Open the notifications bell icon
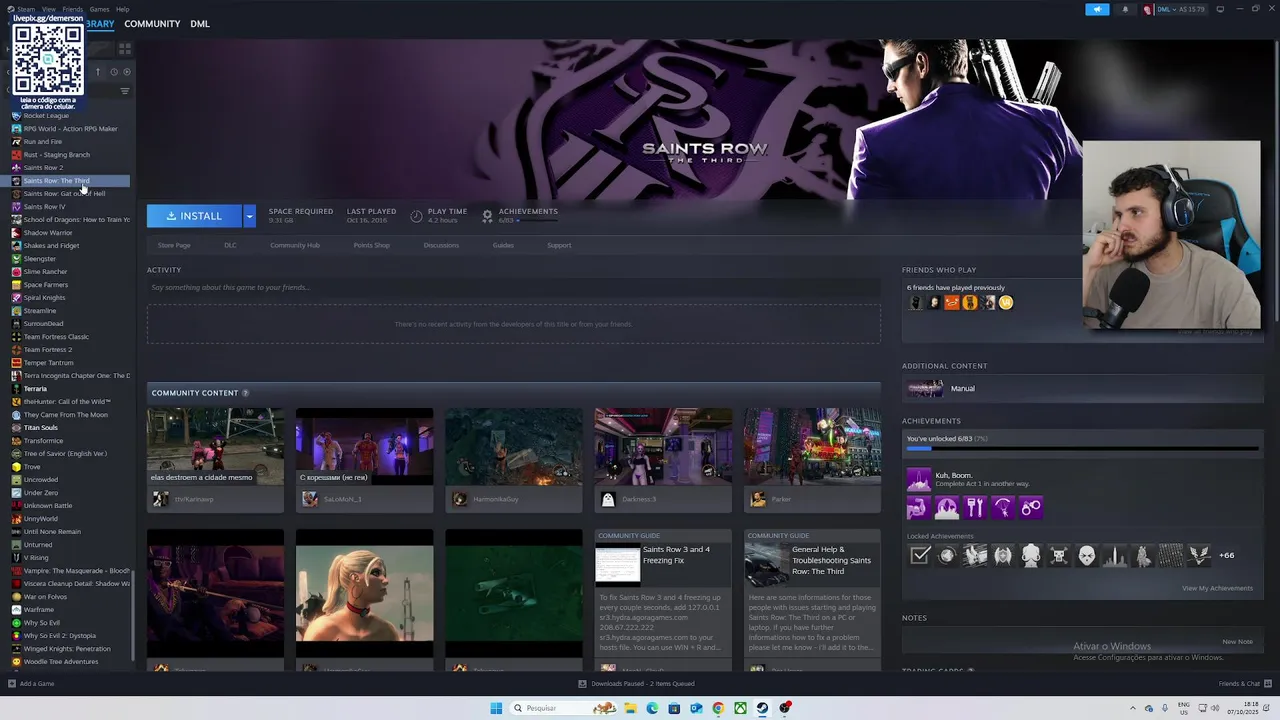 [x=1125, y=9]
